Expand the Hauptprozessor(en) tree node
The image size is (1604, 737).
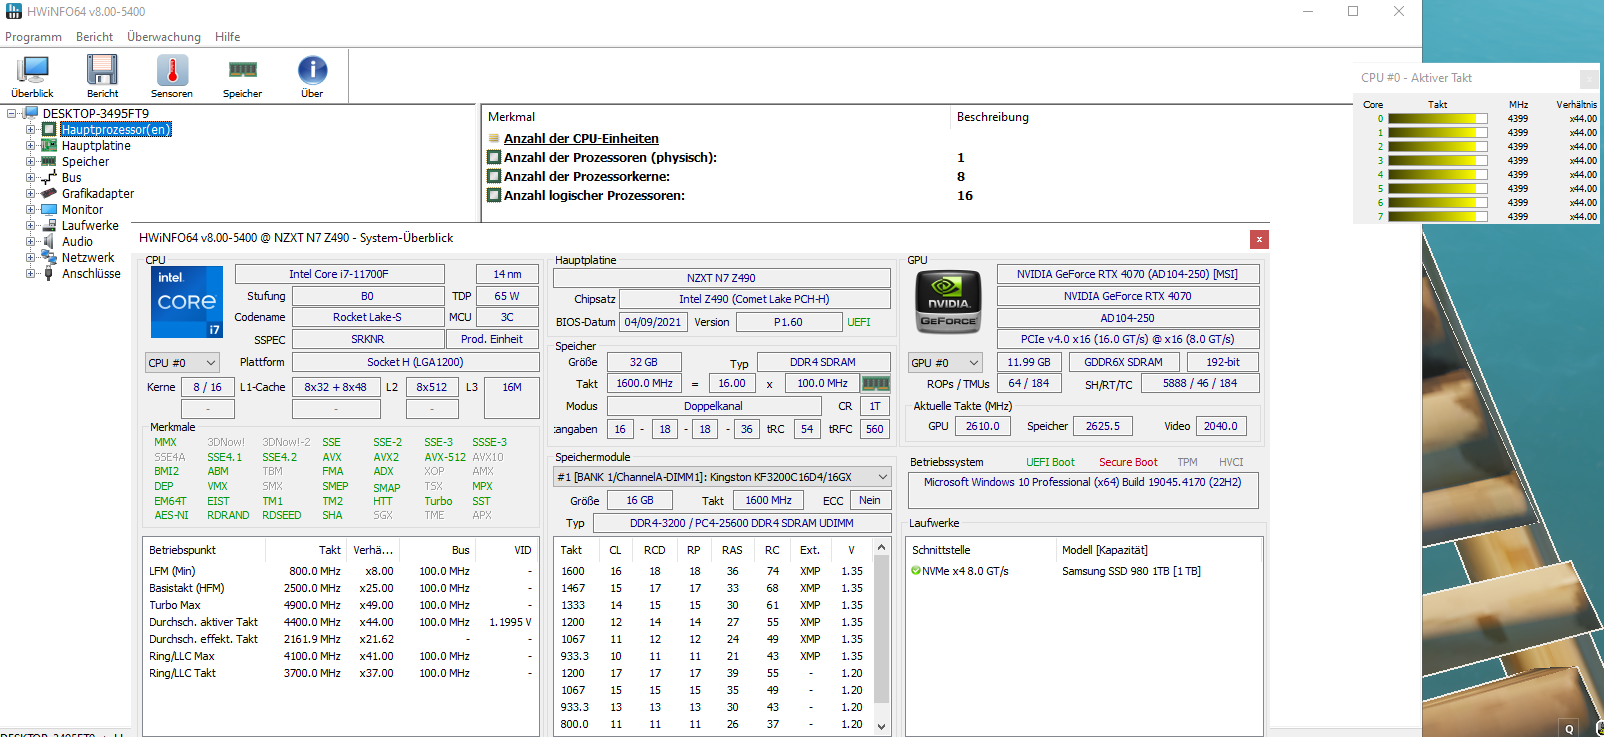[x=30, y=129]
